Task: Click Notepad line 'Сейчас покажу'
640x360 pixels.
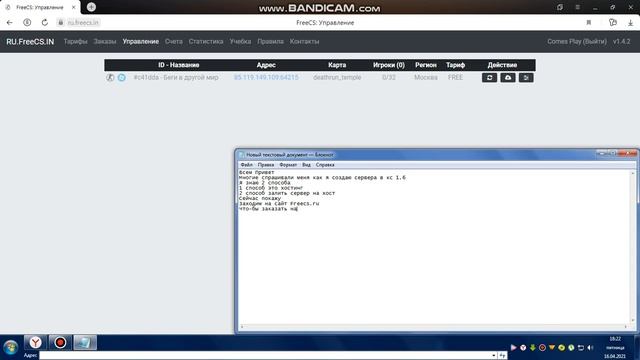Action: click(260, 198)
